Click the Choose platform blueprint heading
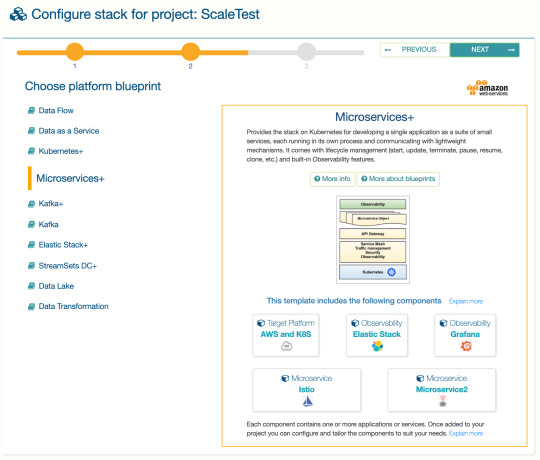540x460 pixels. tap(93, 86)
